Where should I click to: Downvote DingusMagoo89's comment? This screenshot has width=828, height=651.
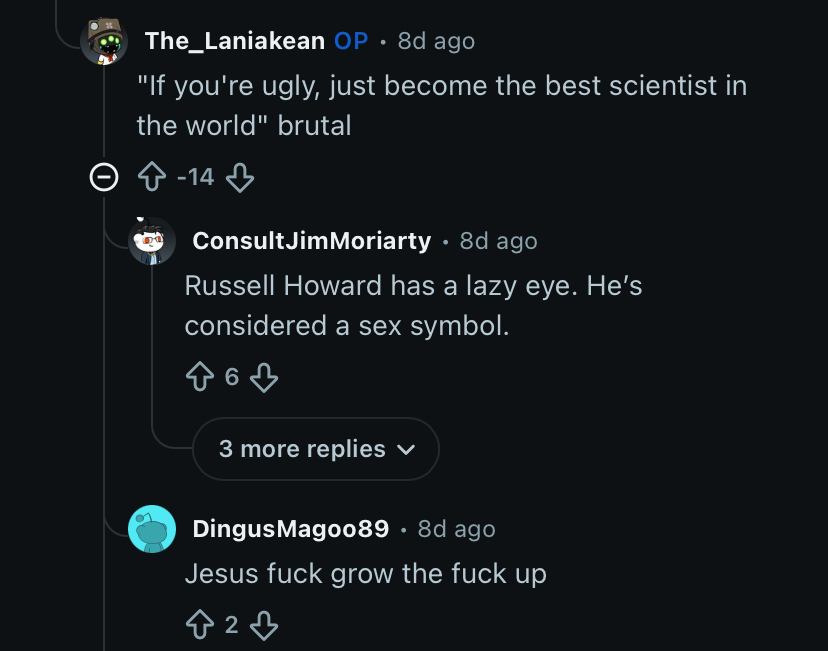[264, 626]
